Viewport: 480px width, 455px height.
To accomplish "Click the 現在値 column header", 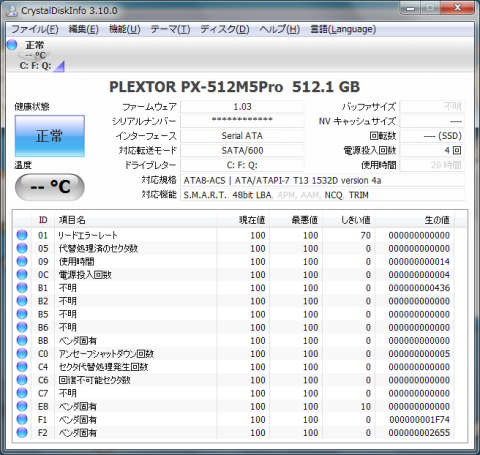I will pos(243,220).
